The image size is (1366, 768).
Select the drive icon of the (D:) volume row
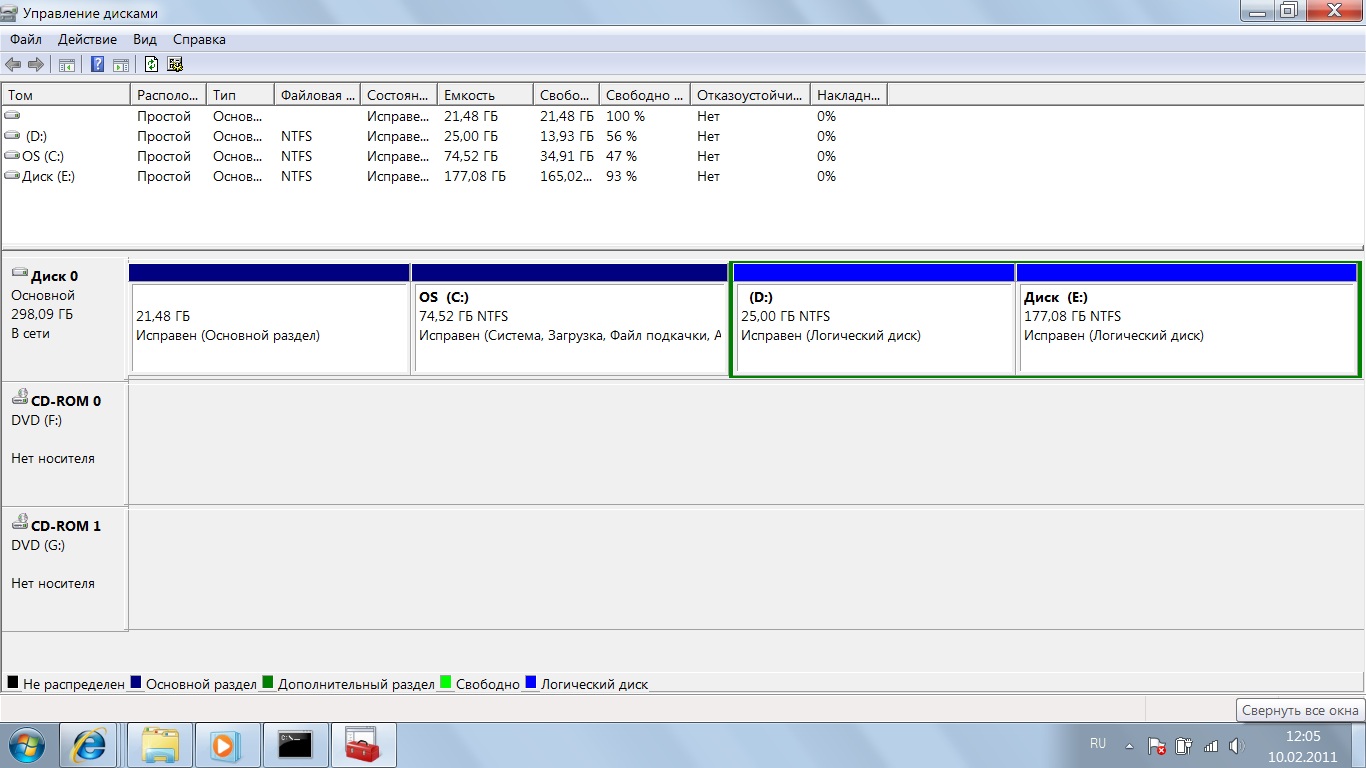[x=12, y=136]
